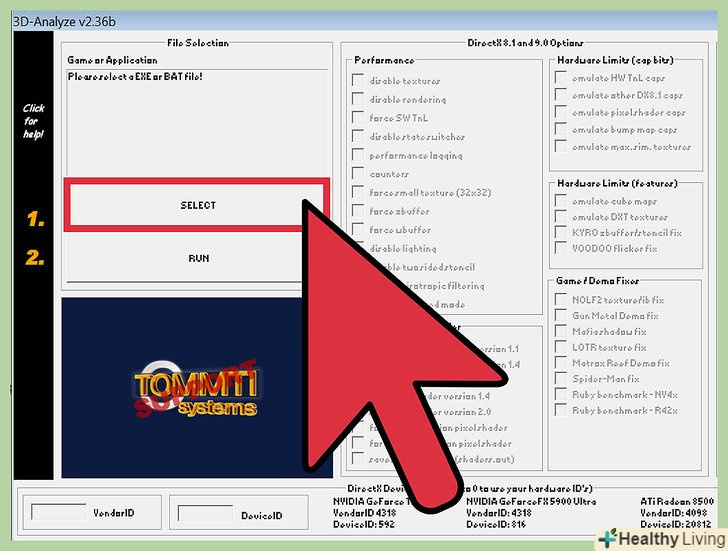Check 'emulate HW TnL caps'
The image size is (728, 551).
point(561,78)
